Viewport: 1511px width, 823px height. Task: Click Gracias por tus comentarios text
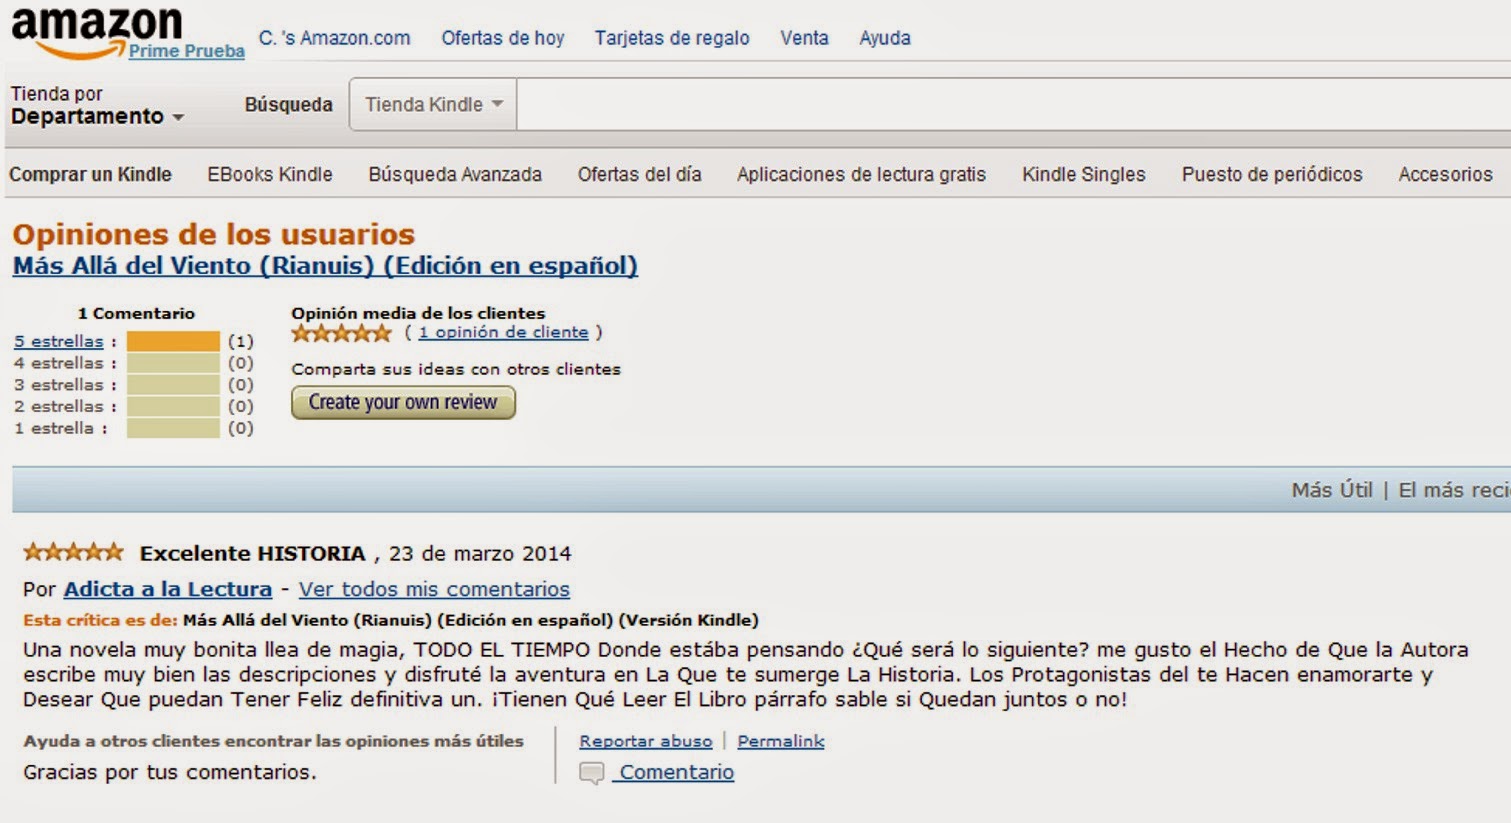point(170,772)
